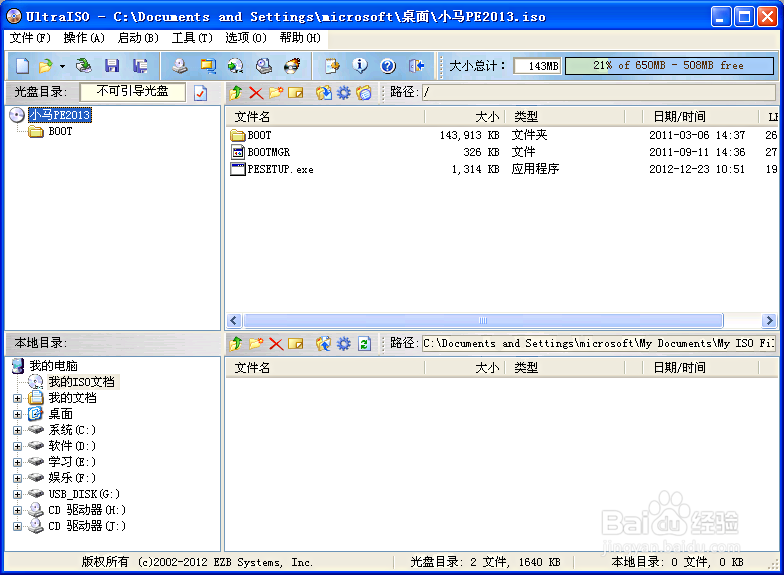The height and width of the screenshot is (575, 784).
Task: Open the 选项(O) menu
Action: tap(246, 38)
